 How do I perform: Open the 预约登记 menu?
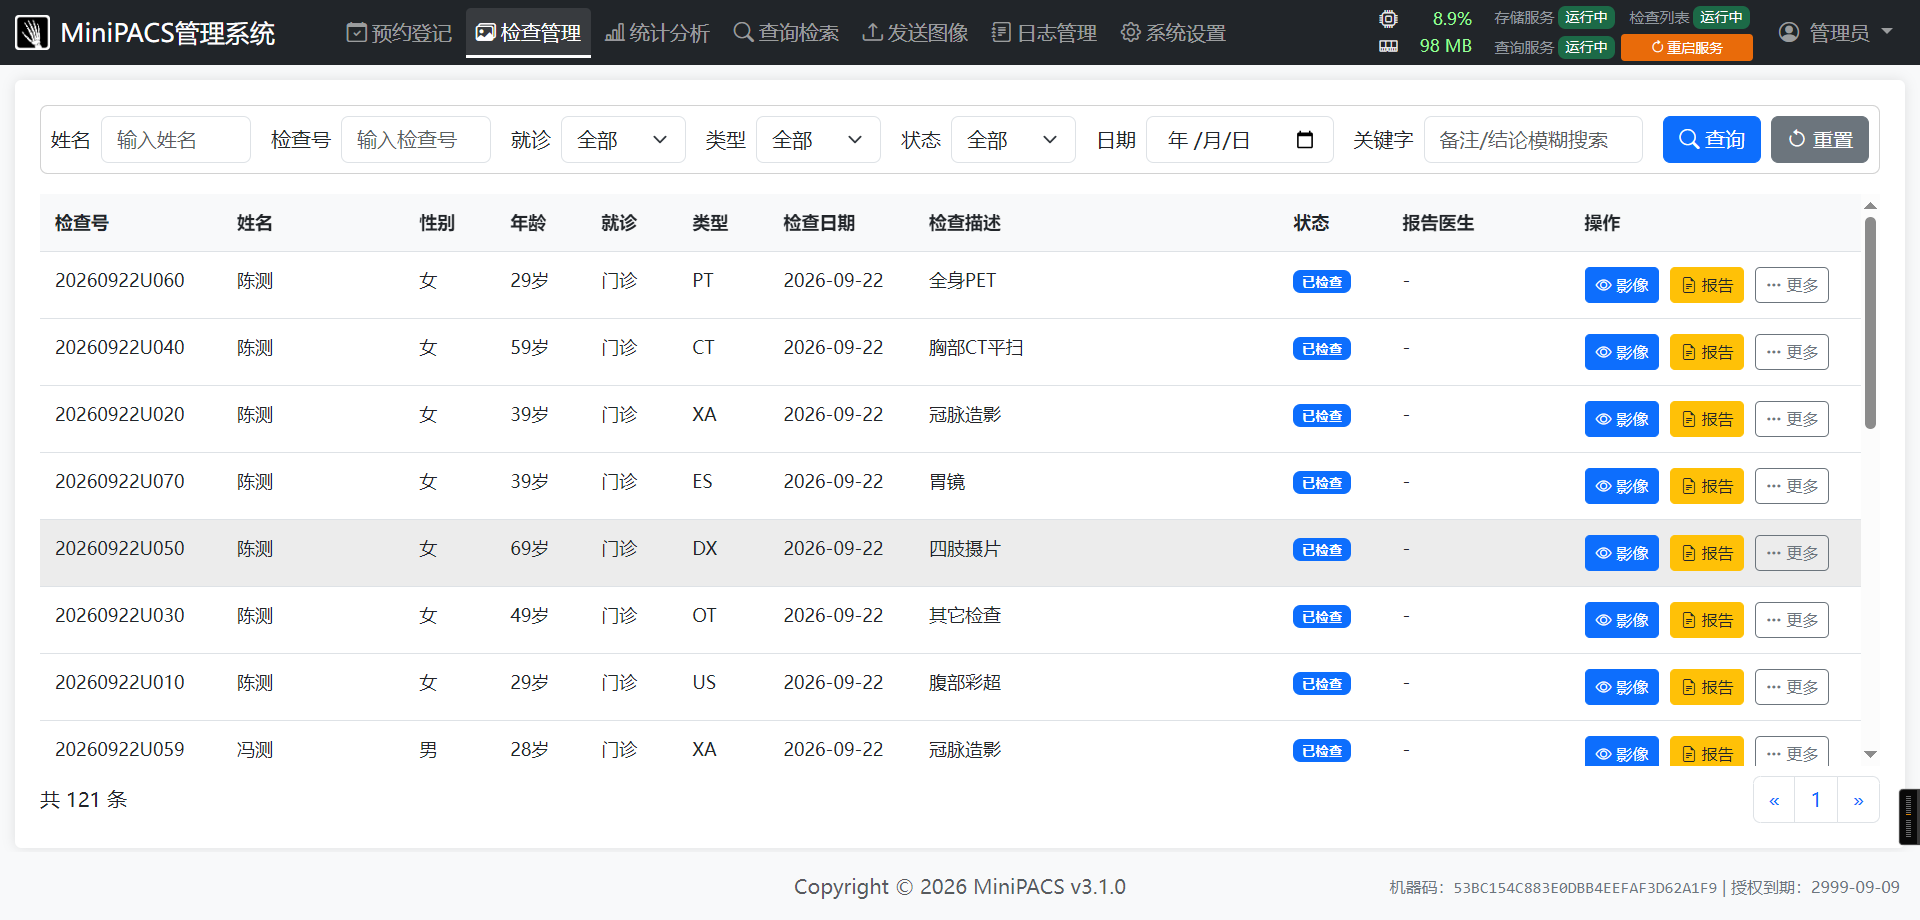399,33
